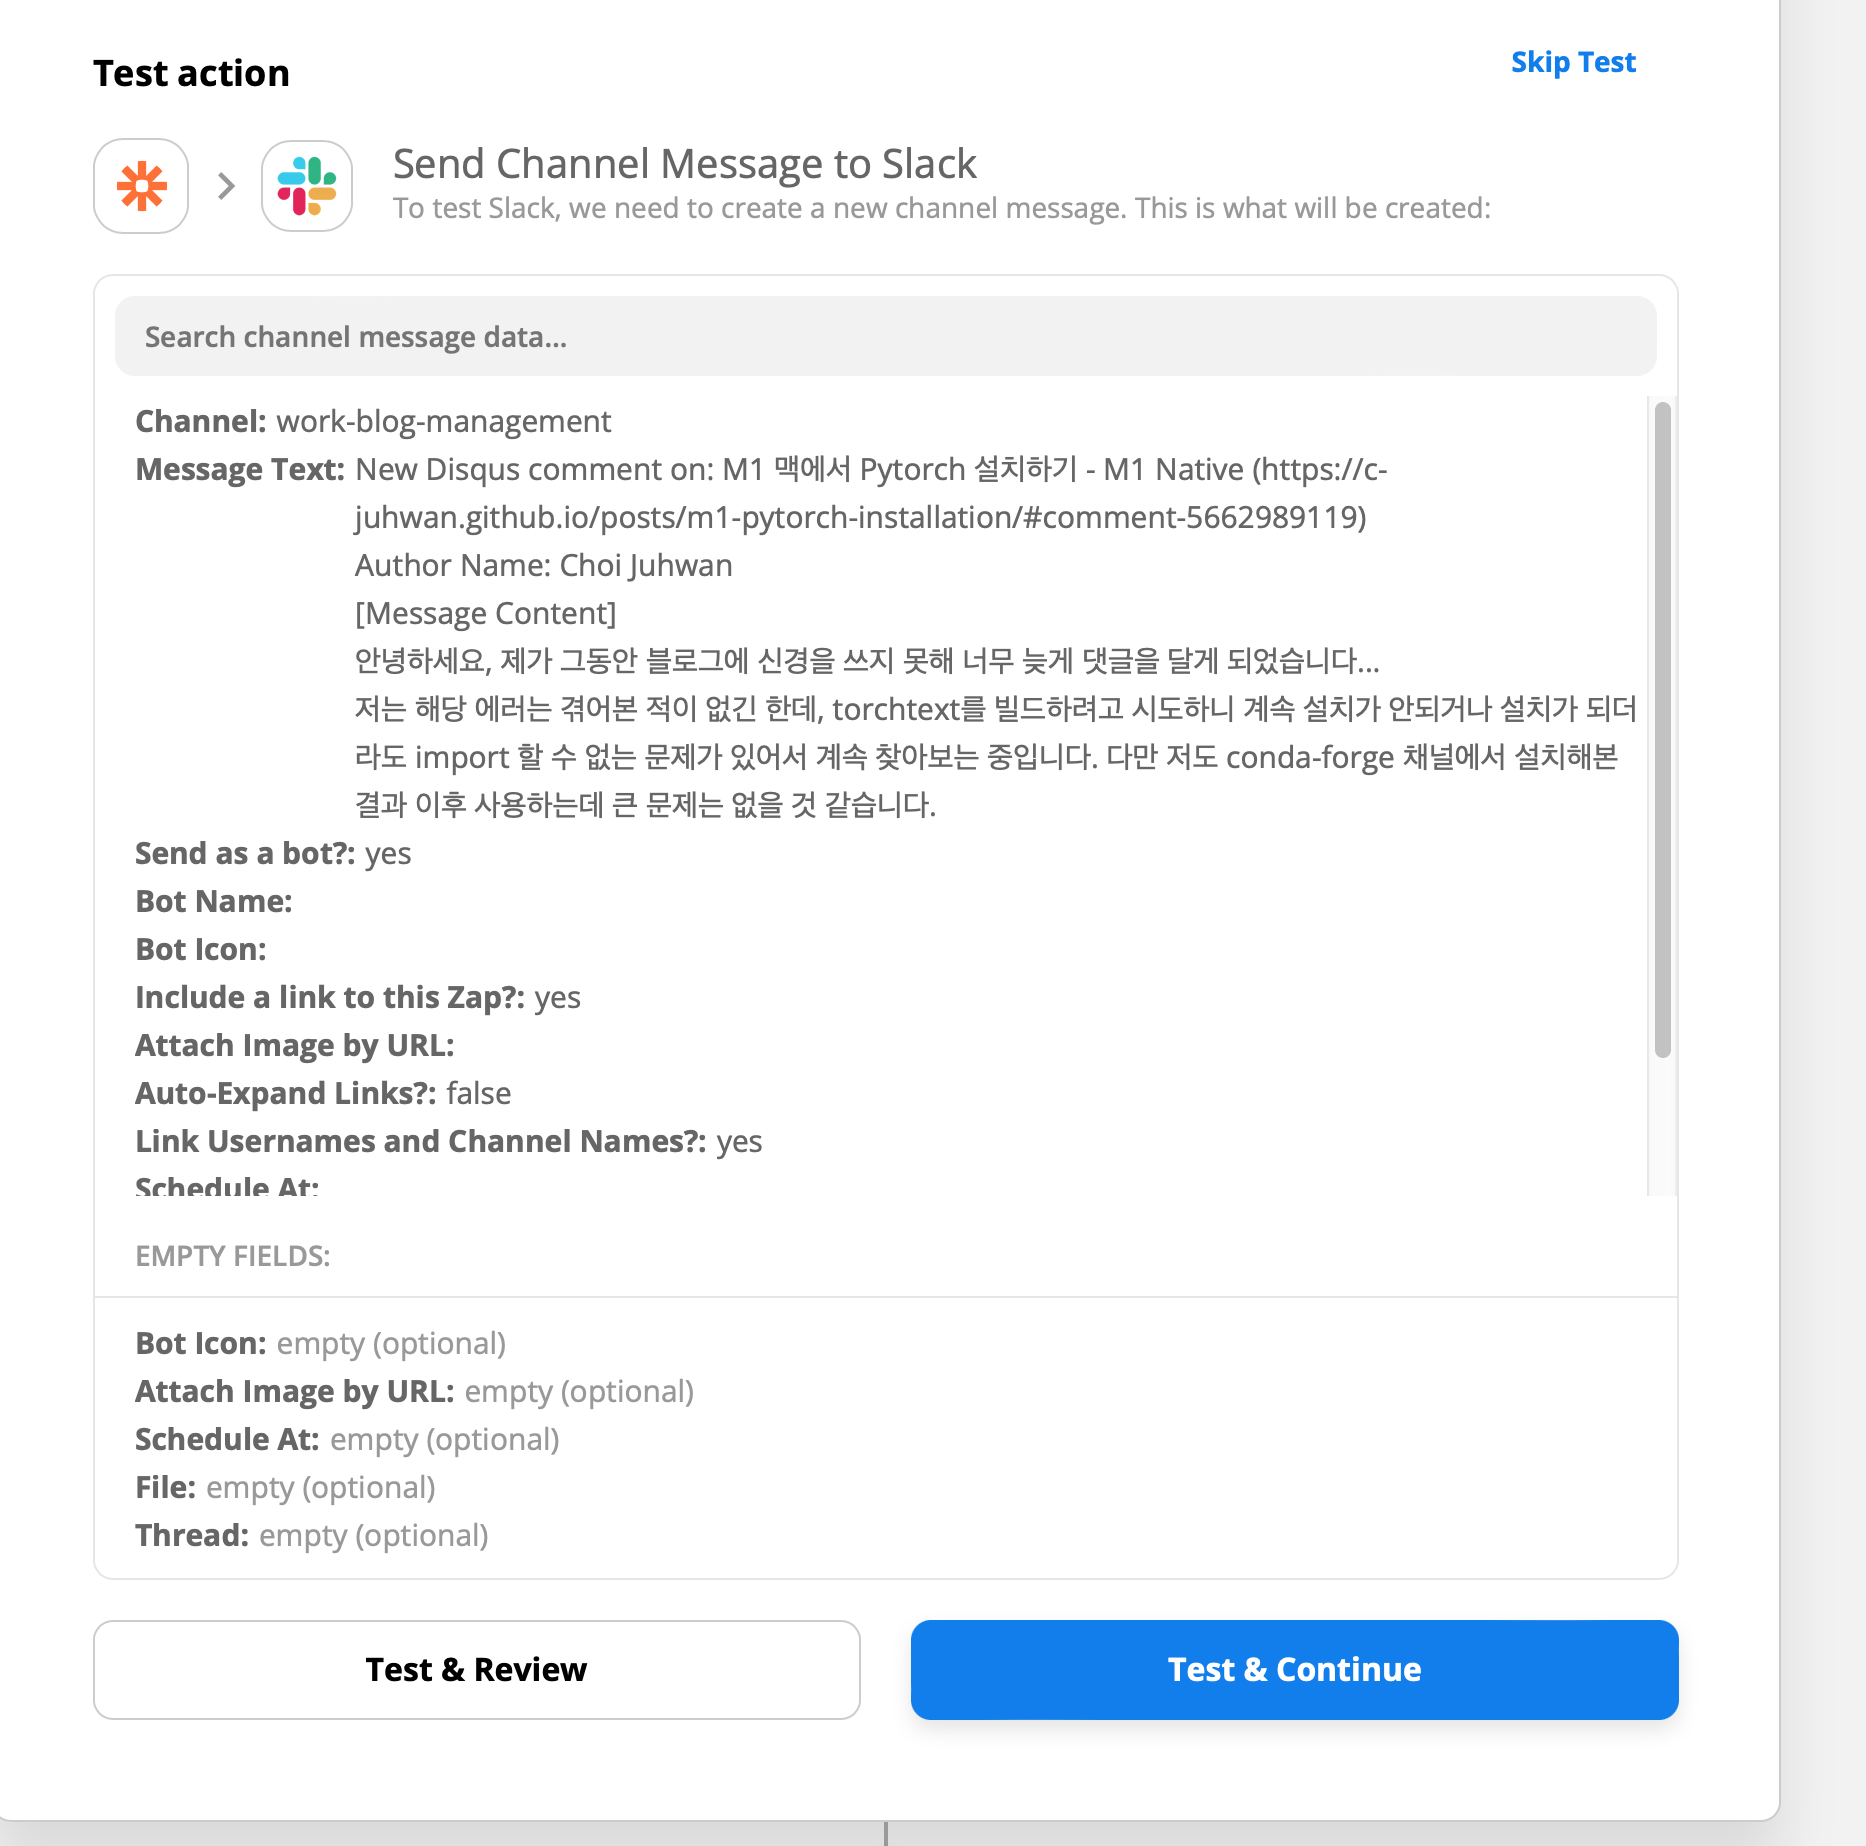Click the EMPTY FIELDS section heading
This screenshot has width=1866, height=1846.
tap(233, 1256)
